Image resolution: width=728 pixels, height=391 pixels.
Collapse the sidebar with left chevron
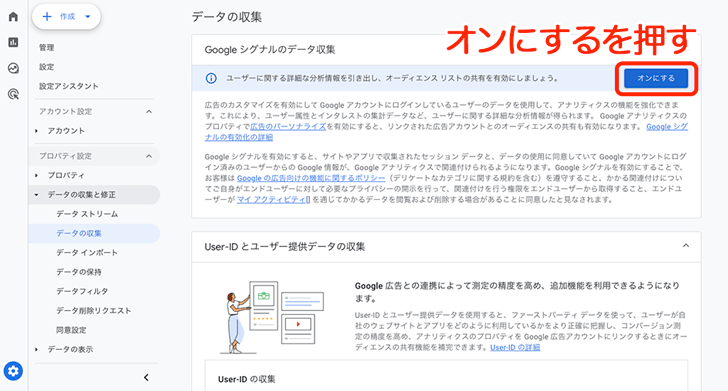point(146,378)
